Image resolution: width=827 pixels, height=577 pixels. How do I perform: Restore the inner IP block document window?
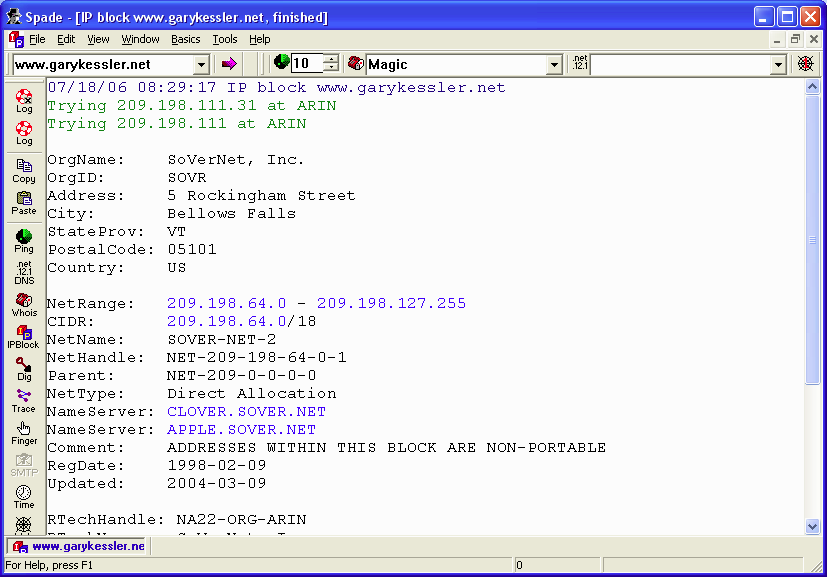(795, 39)
